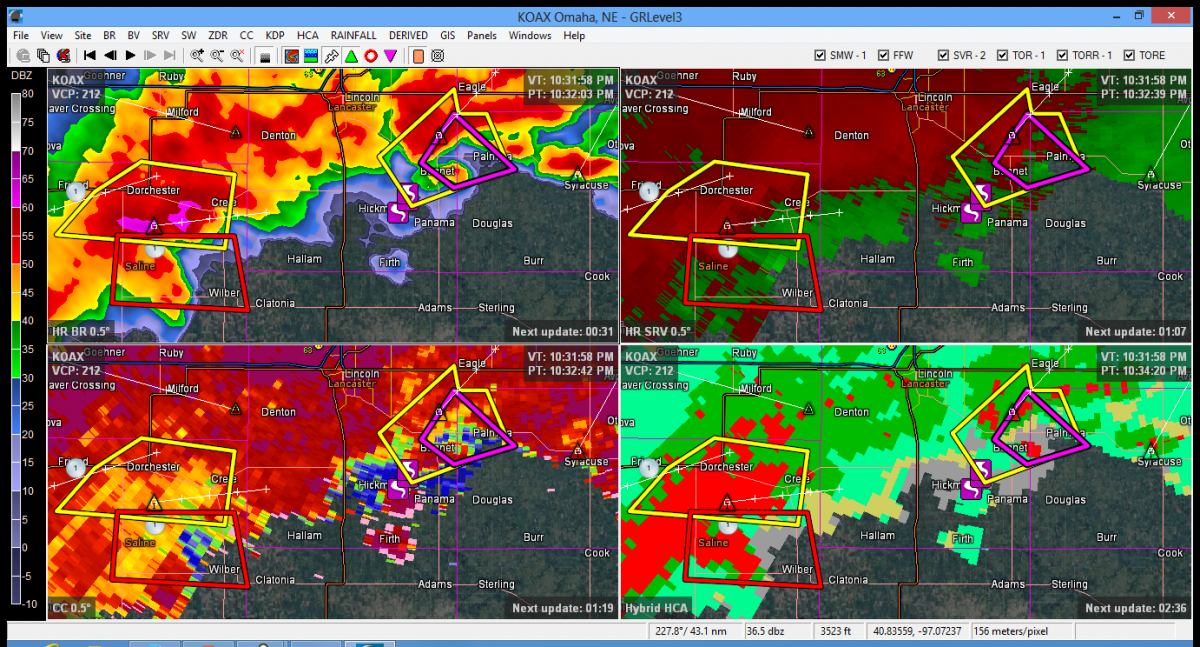Viewport: 1200px width, 647px height.
Task: Click the zoom out magnifier icon
Action: point(217,56)
